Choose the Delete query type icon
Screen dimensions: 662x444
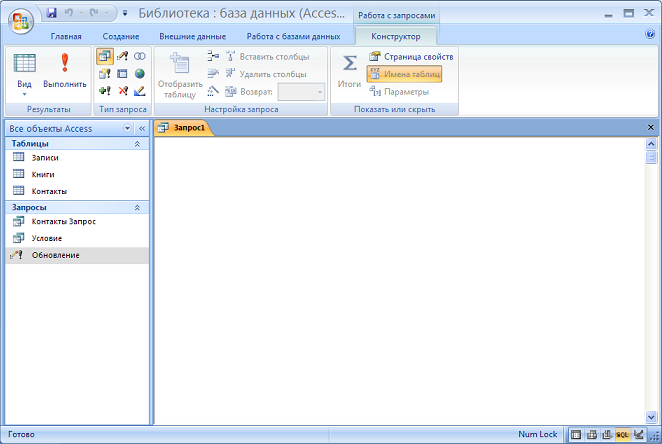(122, 91)
